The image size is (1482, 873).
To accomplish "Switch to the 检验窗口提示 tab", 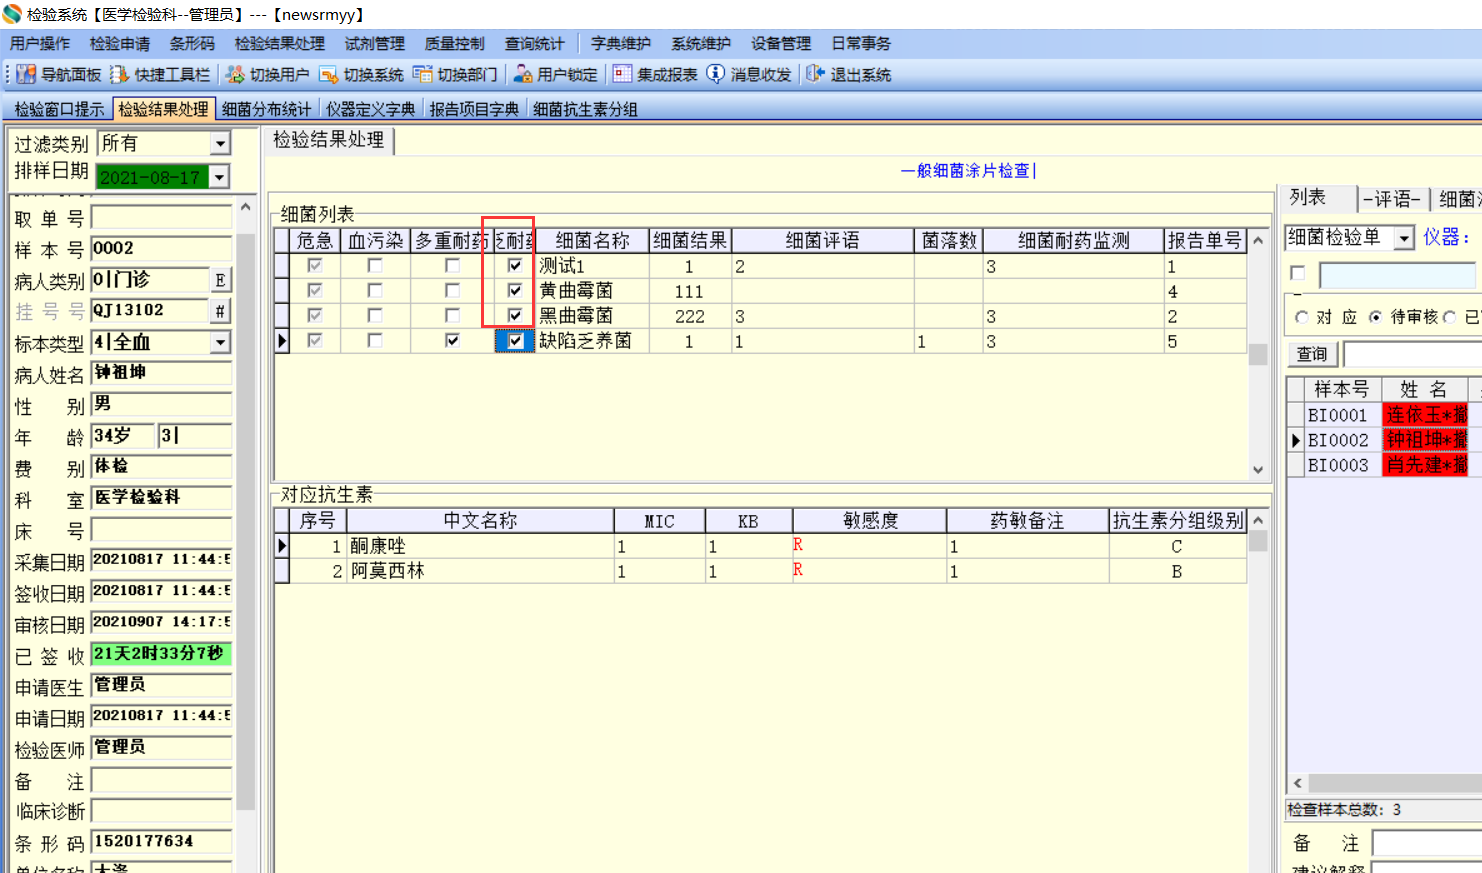I will point(59,109).
